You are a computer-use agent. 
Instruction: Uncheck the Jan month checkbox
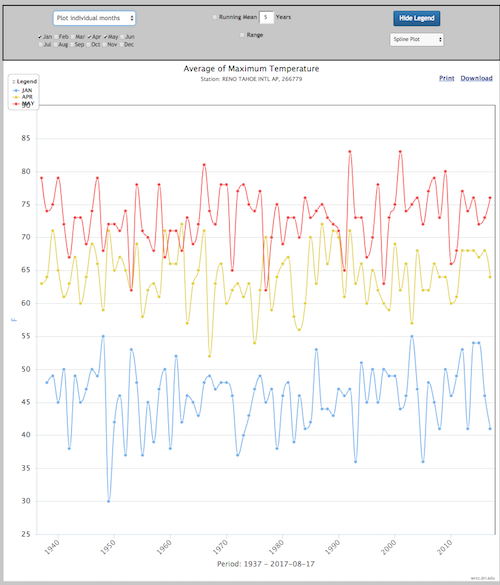[40, 37]
